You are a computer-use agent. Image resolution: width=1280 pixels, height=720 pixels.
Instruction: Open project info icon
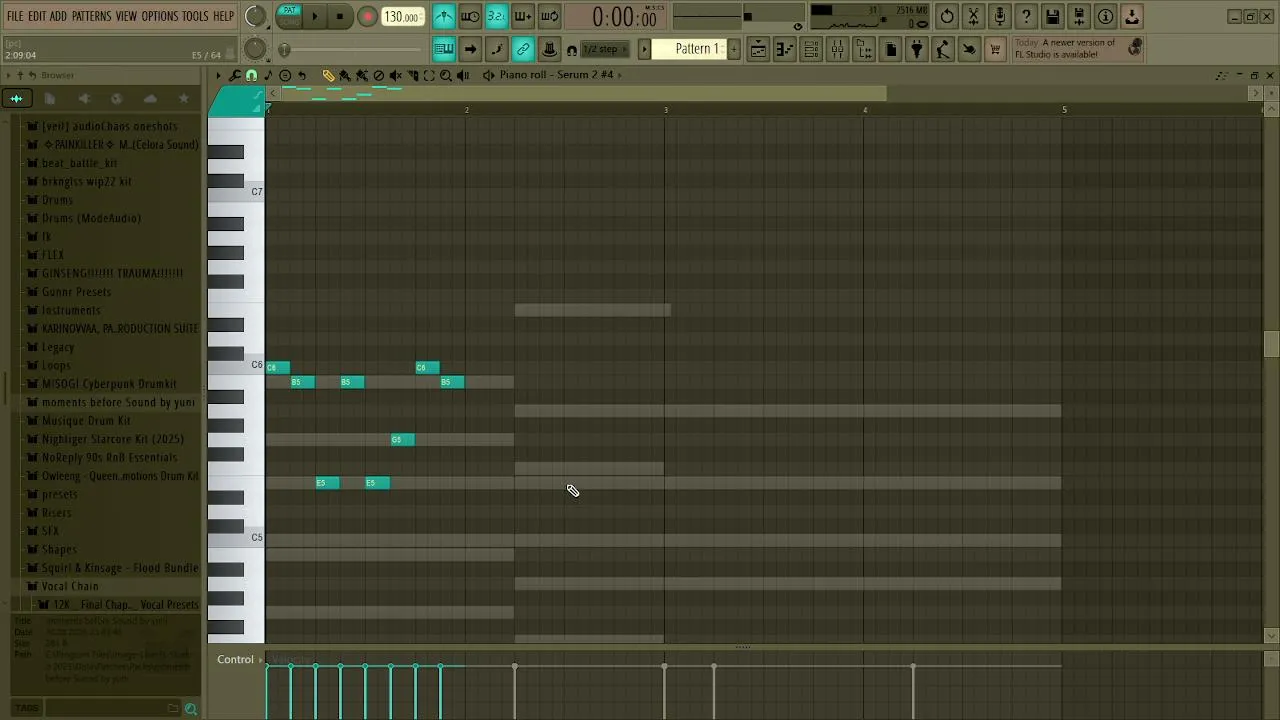pyautogui.click(x=1105, y=16)
